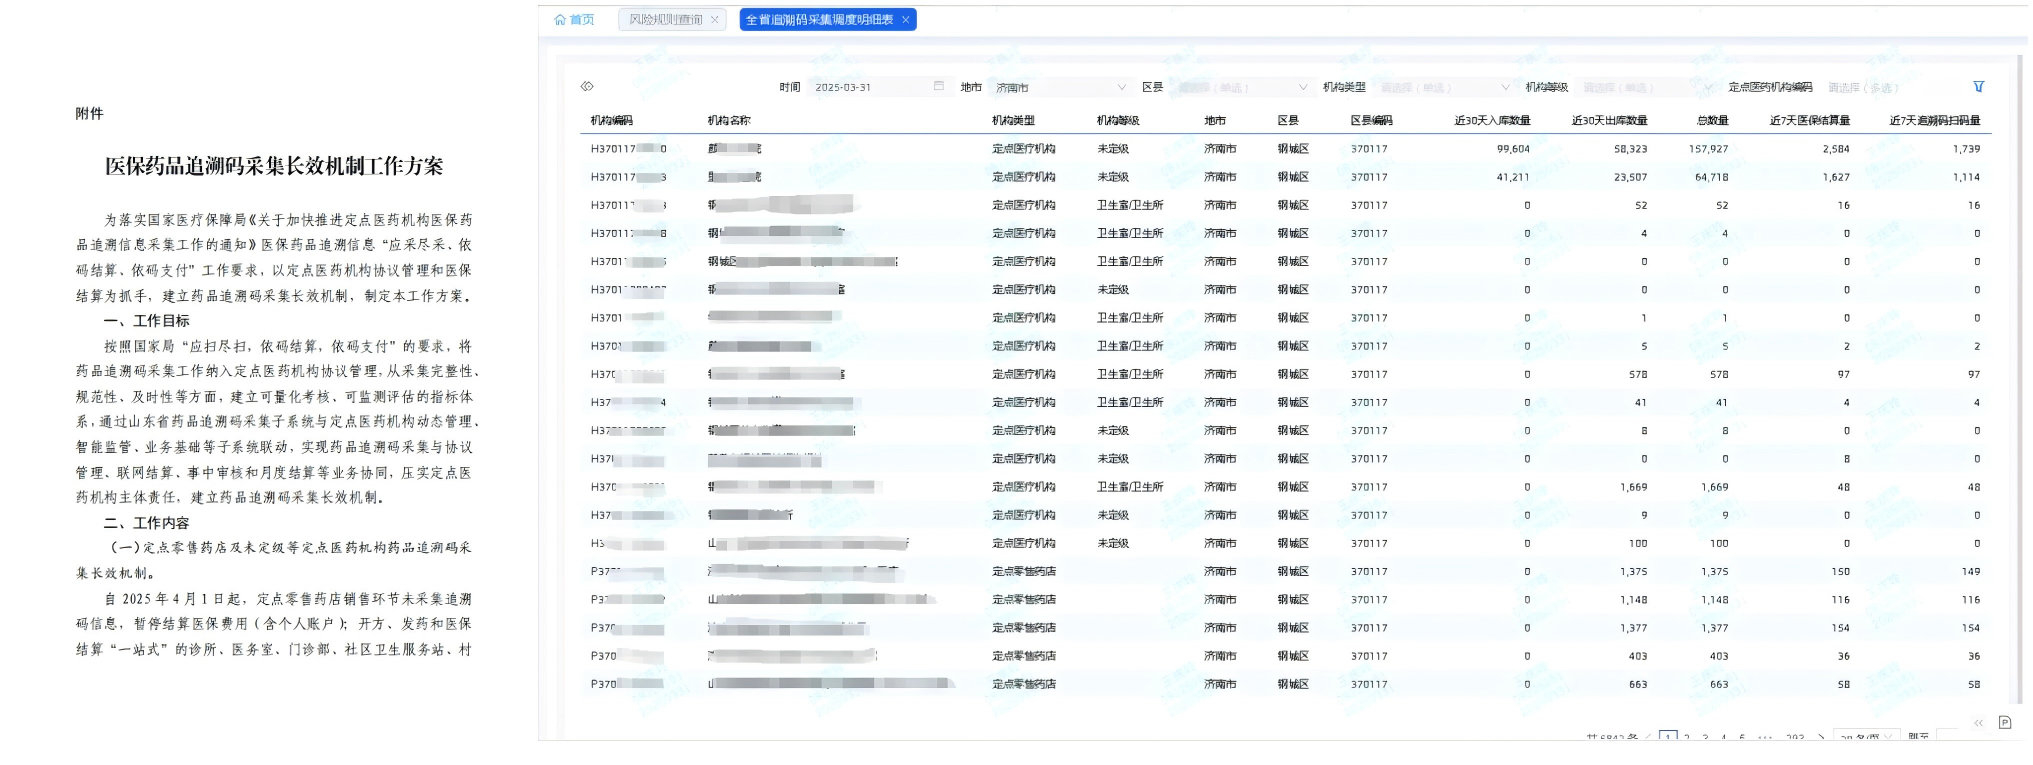Click the cell value 23,507
Screen dimensions: 2033x765
[1630, 177]
